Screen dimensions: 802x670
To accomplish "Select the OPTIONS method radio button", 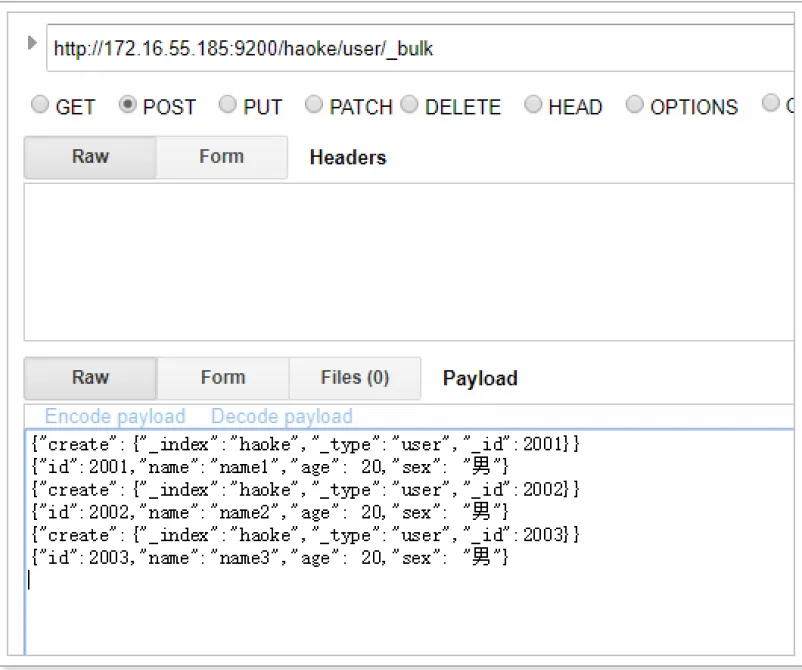I will (634, 104).
